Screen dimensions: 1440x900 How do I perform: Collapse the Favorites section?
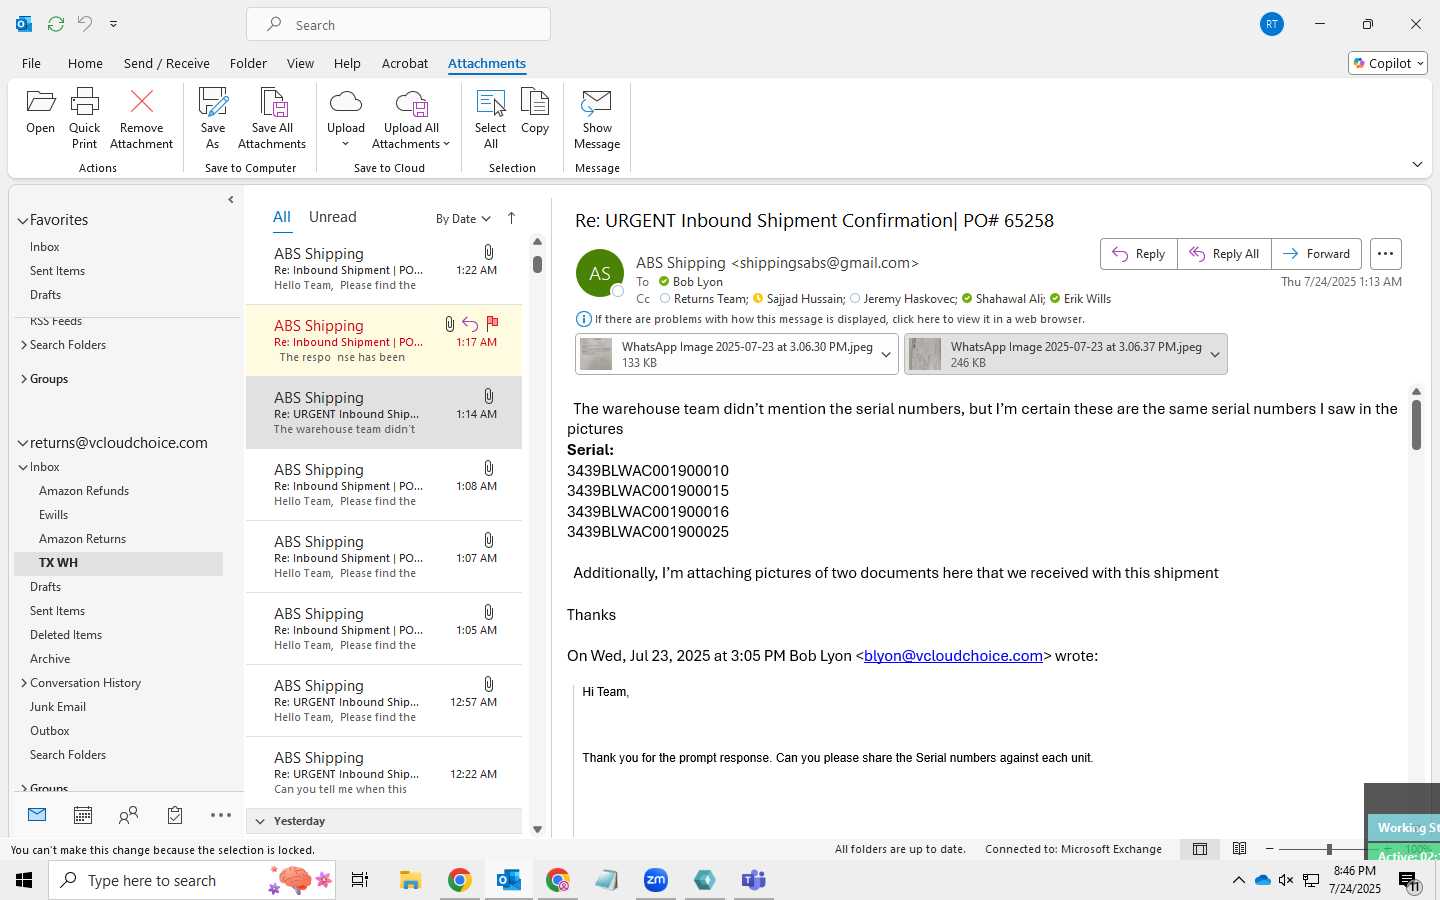[x=23, y=220]
